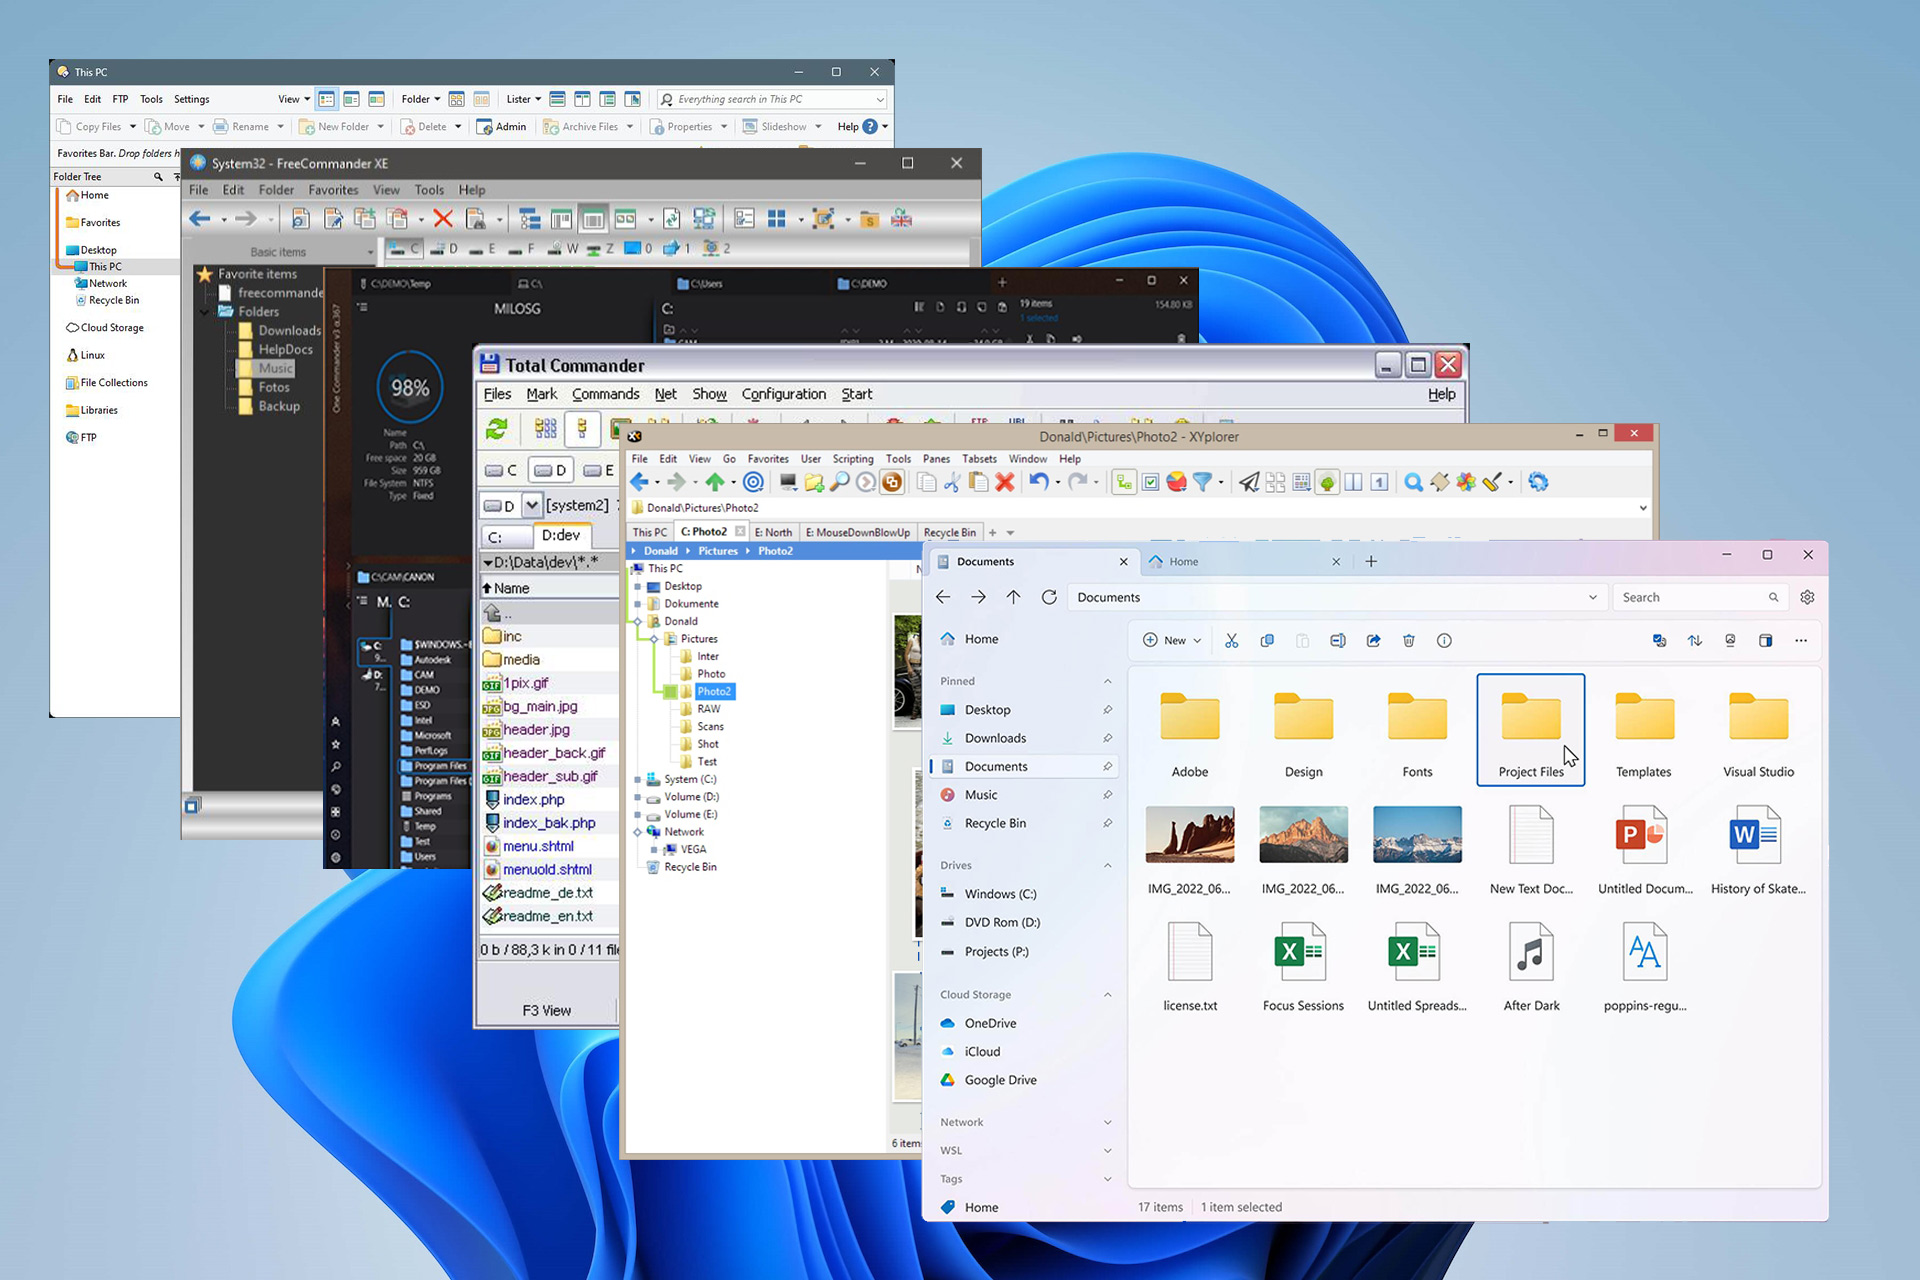1920x1280 pixels.
Task: Toggle the pin next to Music in Files sidebar
Action: click(x=1107, y=795)
